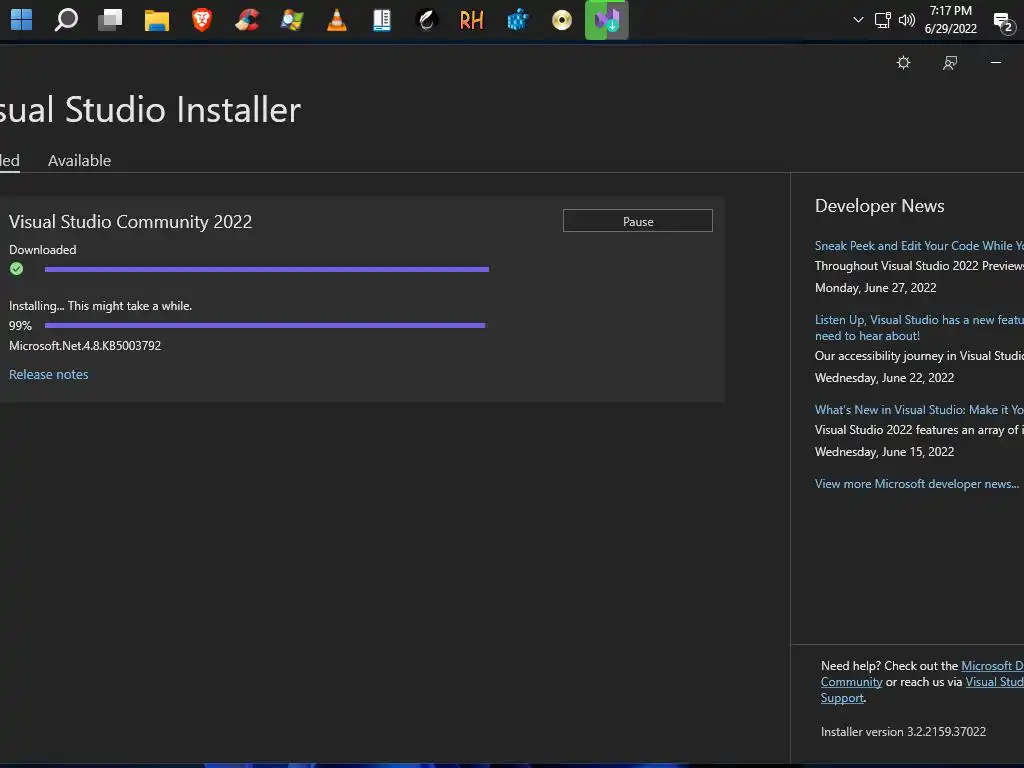Click the Installing... This might take a while text
The image size is (1024, 768).
(x=101, y=306)
